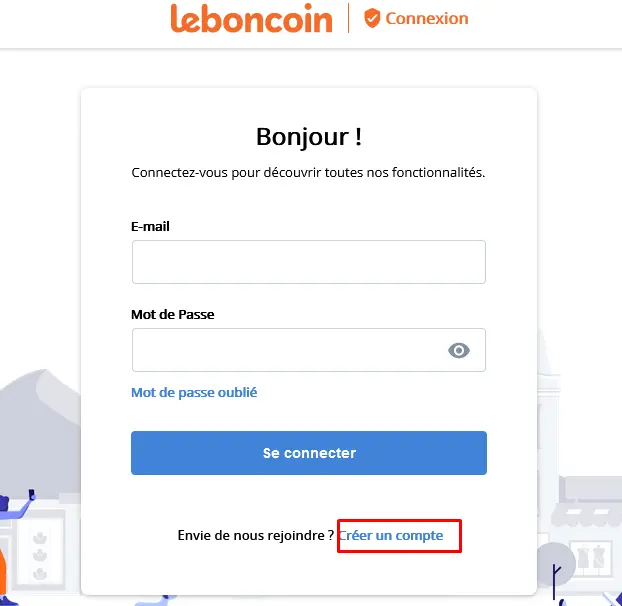Viewport: 622px width, 606px height.
Task: Click the mannequin shop window illustration
Action: pyautogui.click(x=591, y=557)
